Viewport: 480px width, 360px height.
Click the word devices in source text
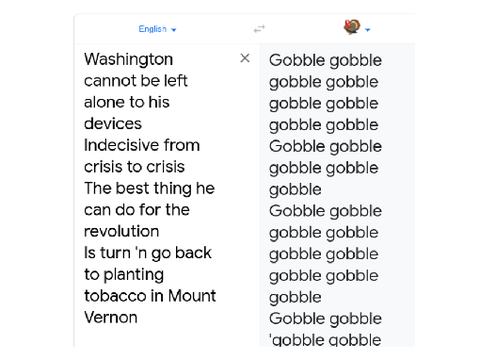(113, 124)
